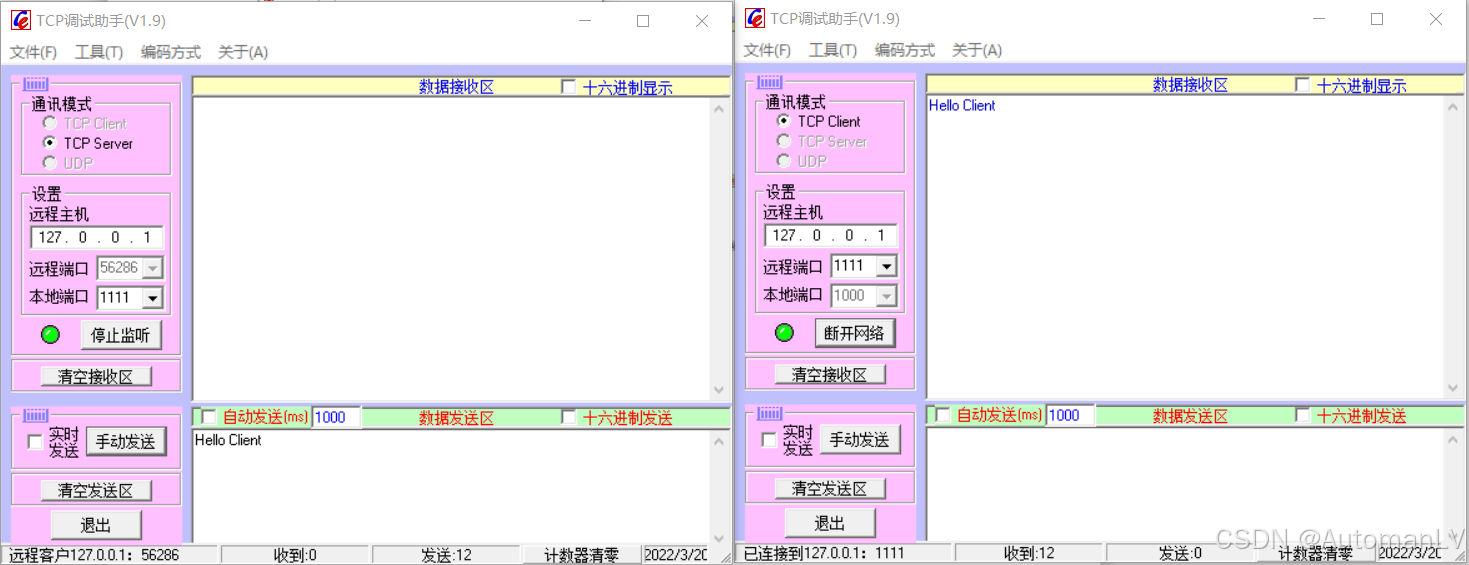Open 关于(A) menu in right window
The image size is (1469, 565).
coord(977,50)
